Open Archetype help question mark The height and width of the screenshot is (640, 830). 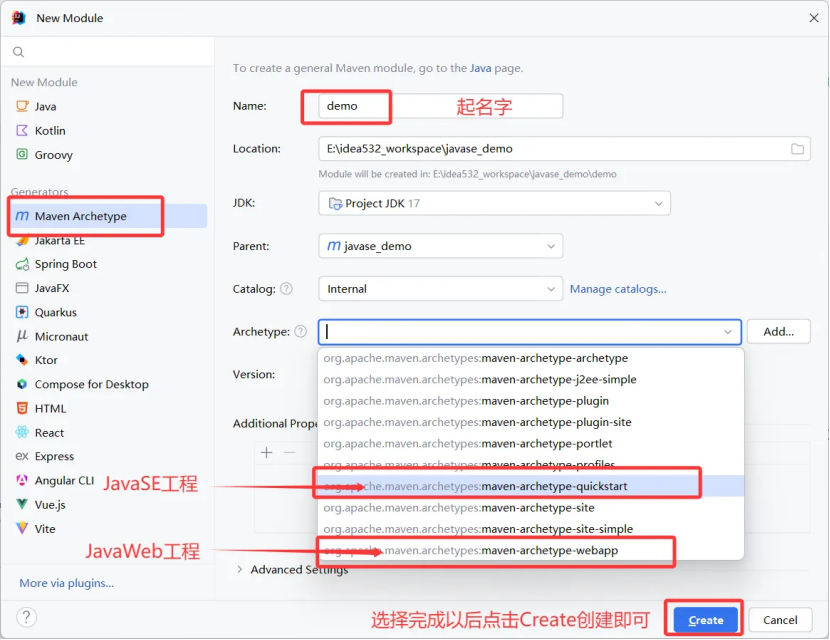(x=300, y=332)
